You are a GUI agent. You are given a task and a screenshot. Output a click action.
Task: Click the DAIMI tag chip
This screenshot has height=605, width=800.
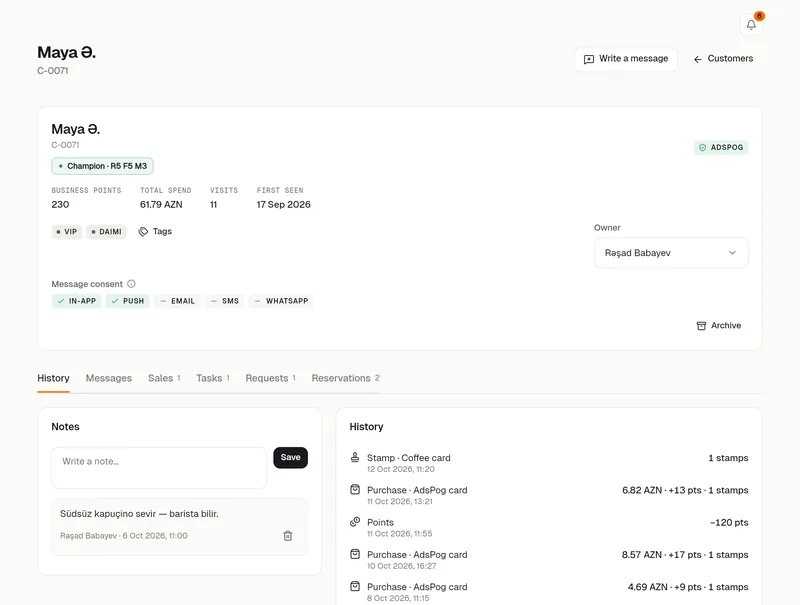(x=106, y=232)
